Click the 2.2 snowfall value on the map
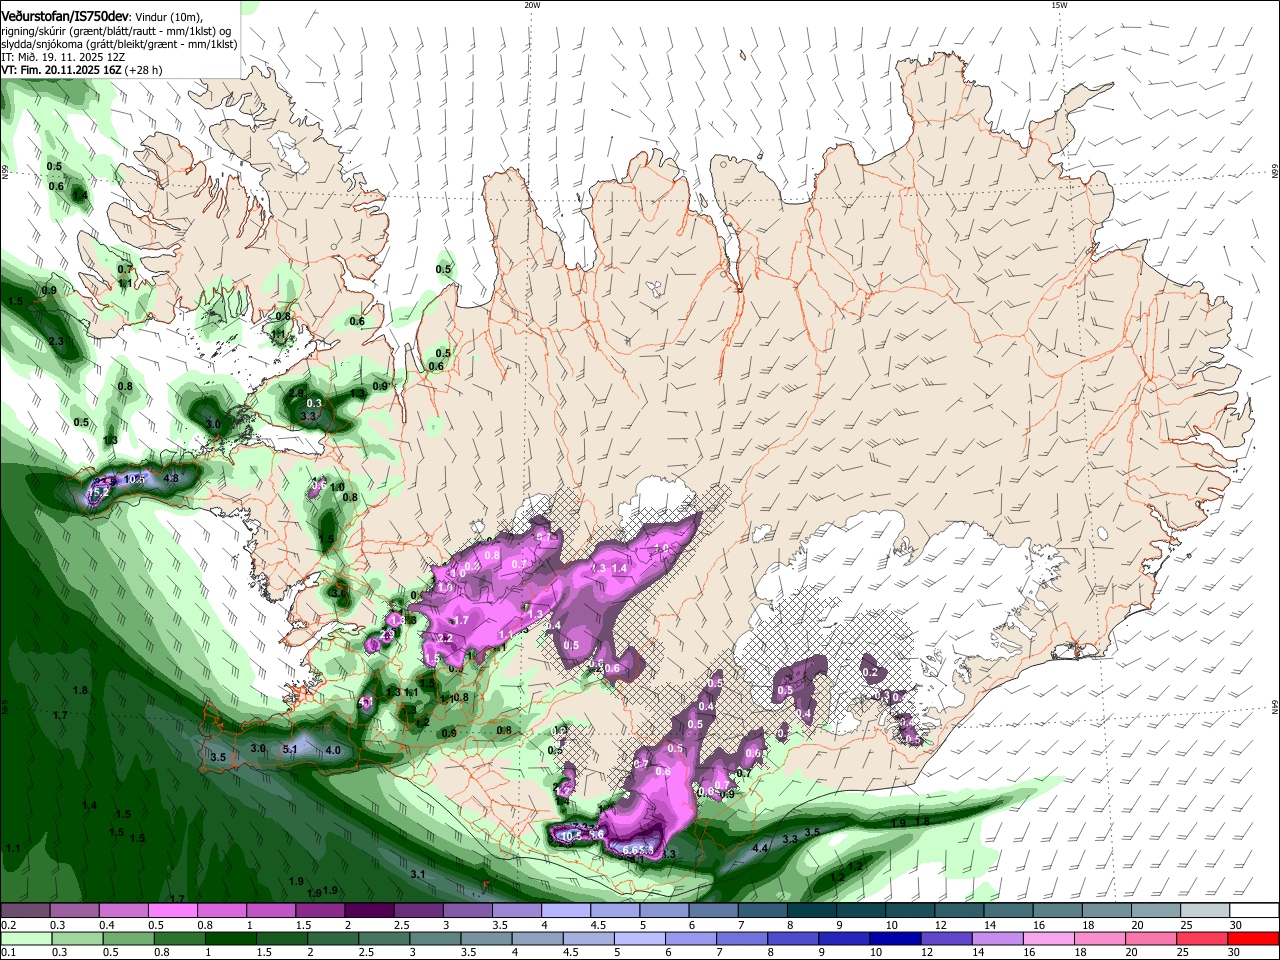The image size is (1280, 960). click(446, 638)
